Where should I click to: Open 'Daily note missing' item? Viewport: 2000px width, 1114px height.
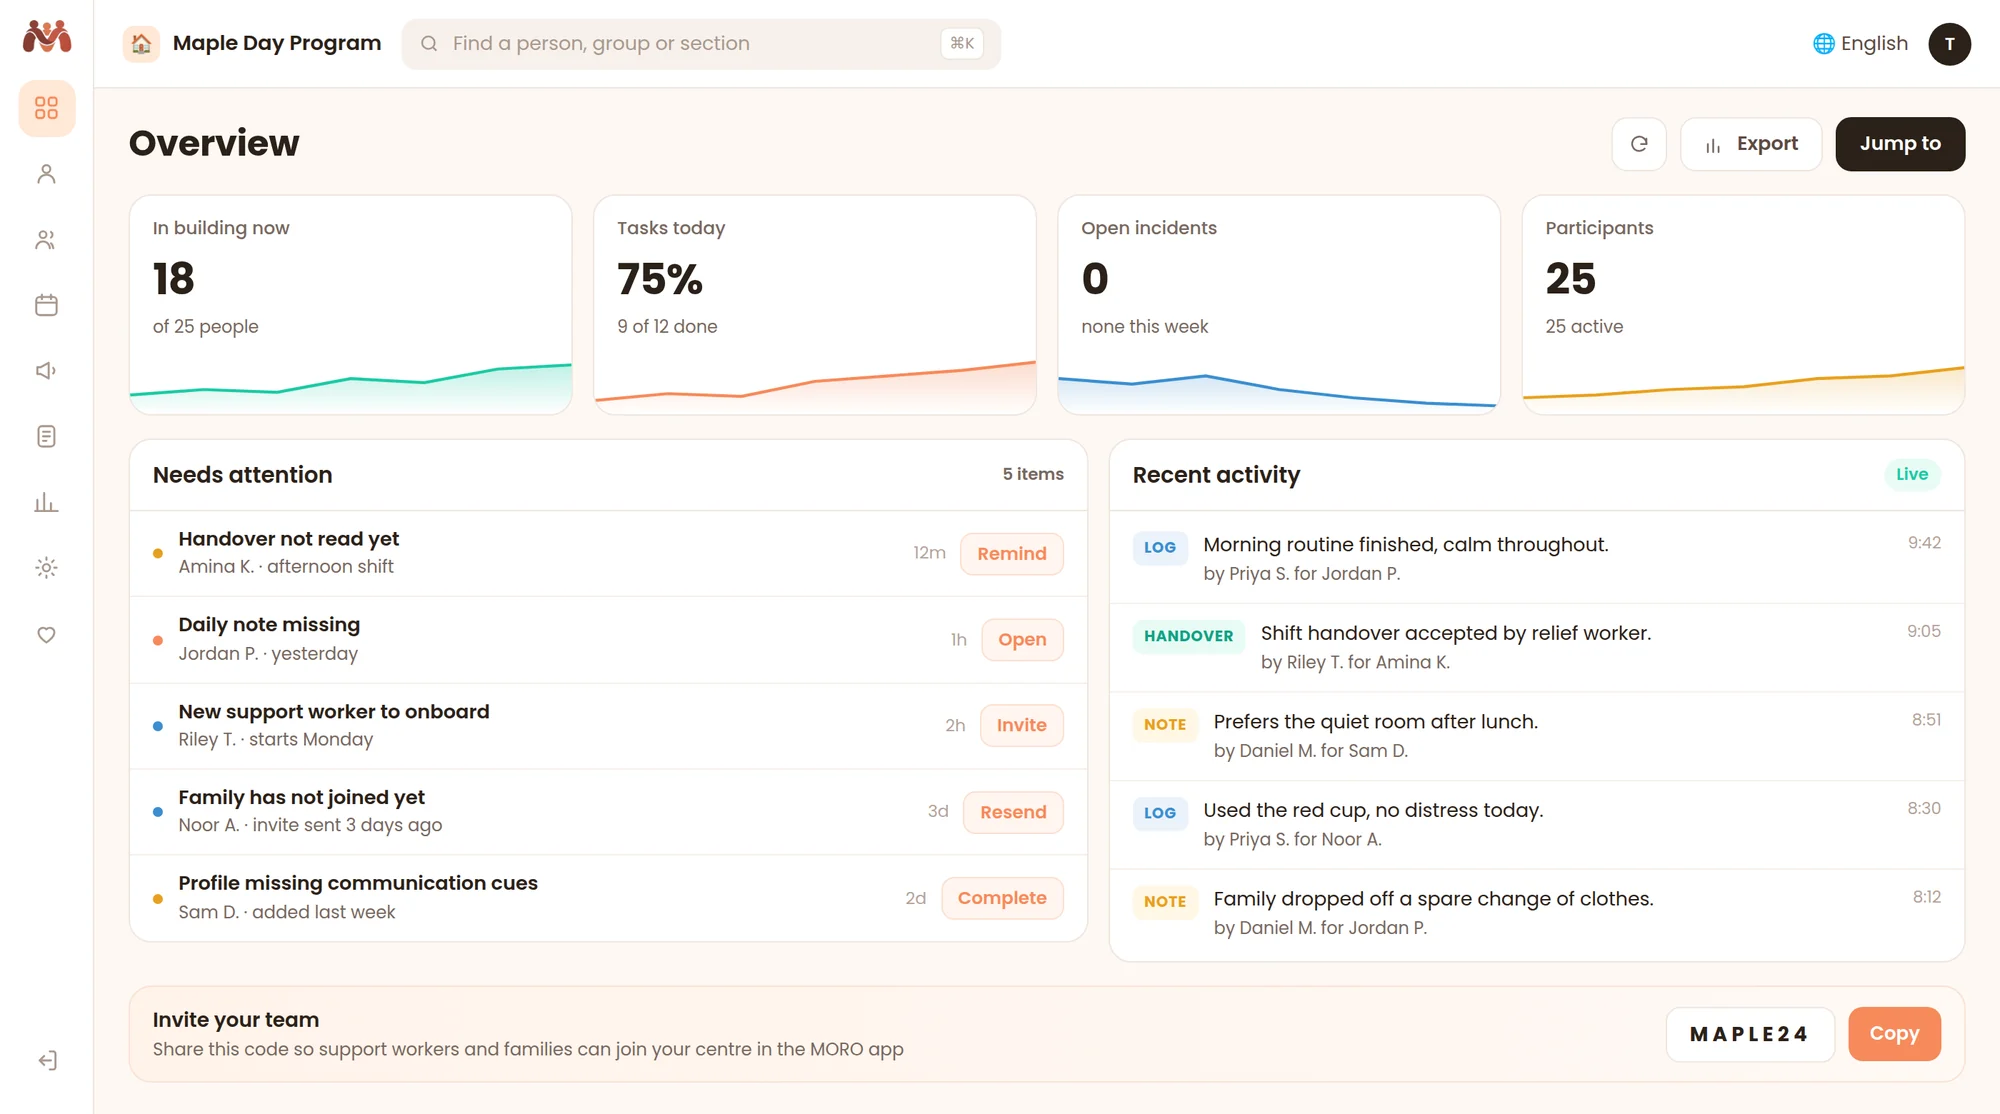(x=608, y=640)
